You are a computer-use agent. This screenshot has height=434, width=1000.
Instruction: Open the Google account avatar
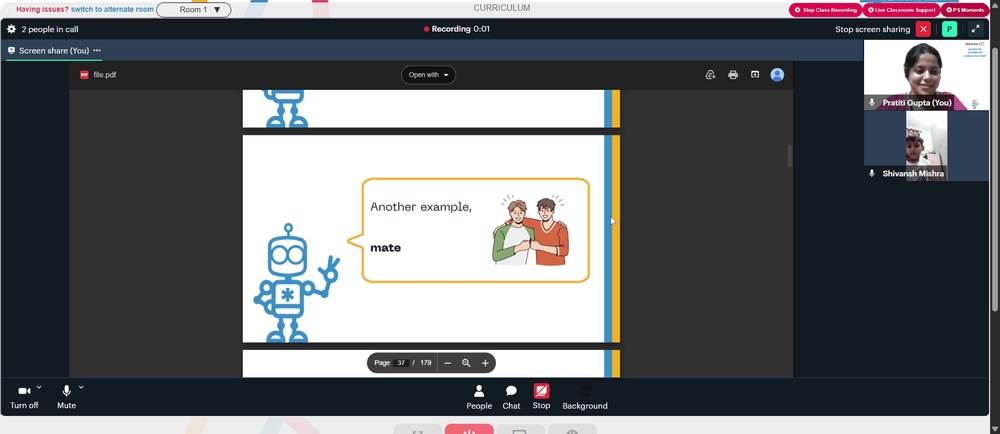[x=777, y=75]
